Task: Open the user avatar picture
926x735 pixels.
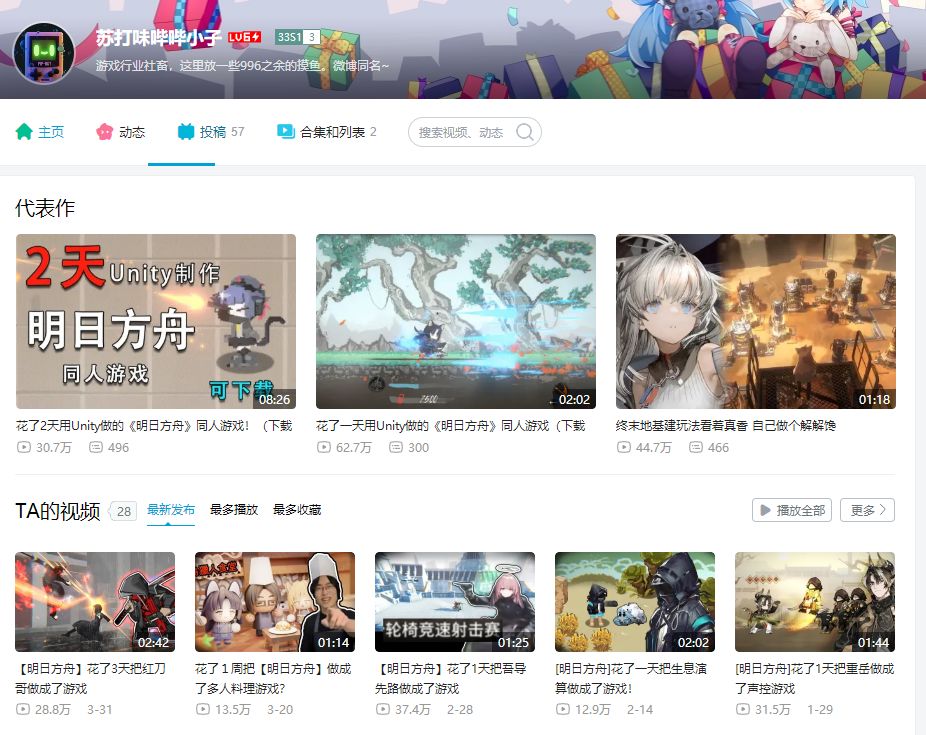Action: click(x=44, y=53)
